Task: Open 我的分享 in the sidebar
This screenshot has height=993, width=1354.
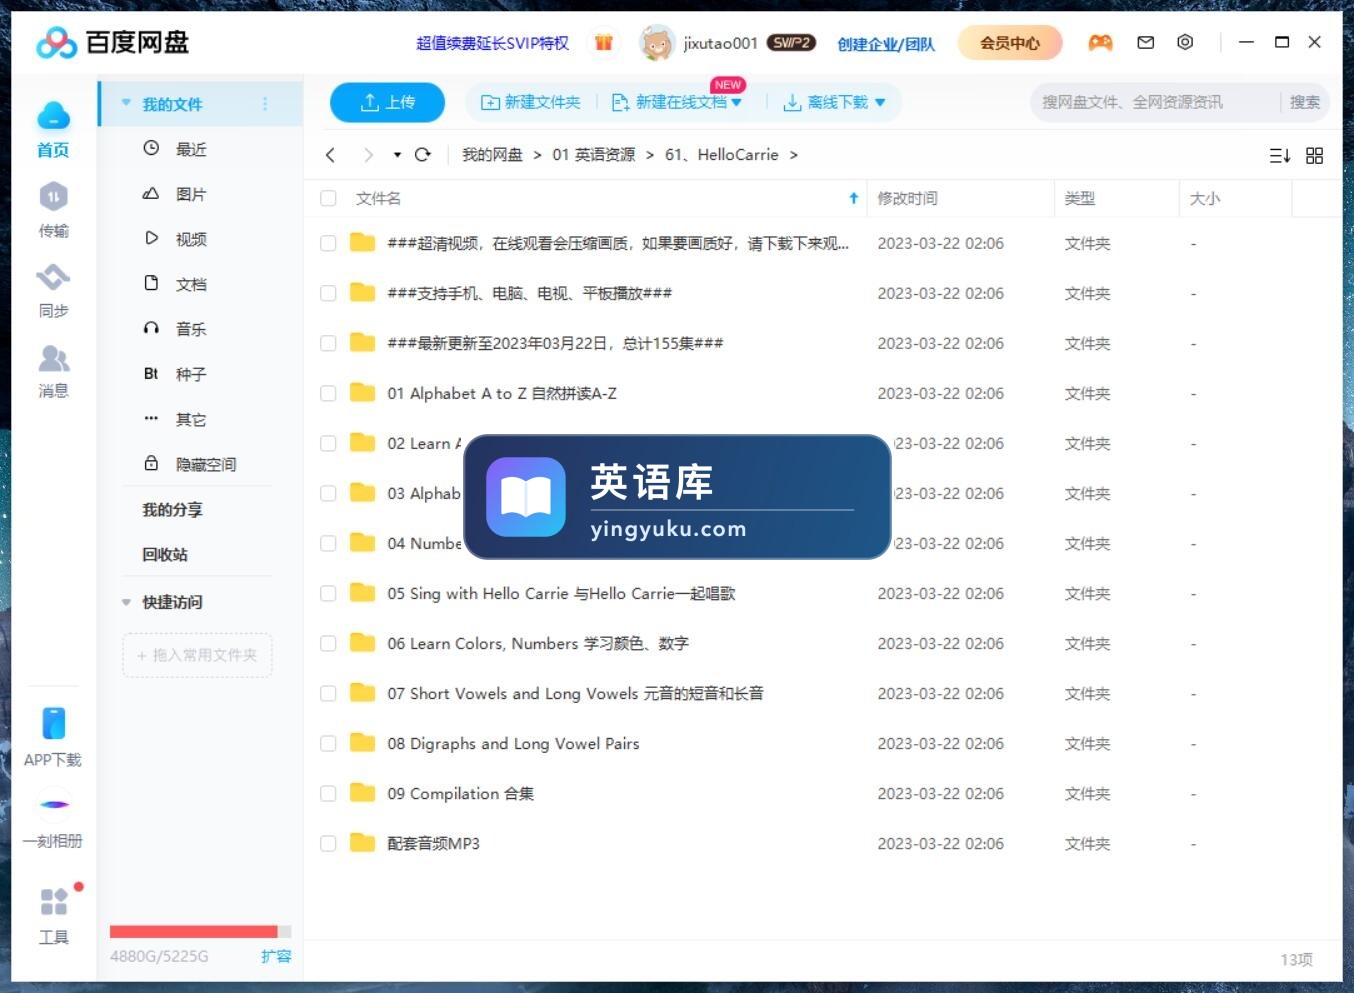Action: (x=172, y=509)
